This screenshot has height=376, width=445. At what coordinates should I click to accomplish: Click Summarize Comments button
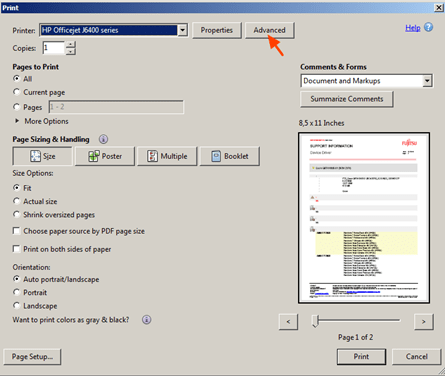click(x=347, y=99)
